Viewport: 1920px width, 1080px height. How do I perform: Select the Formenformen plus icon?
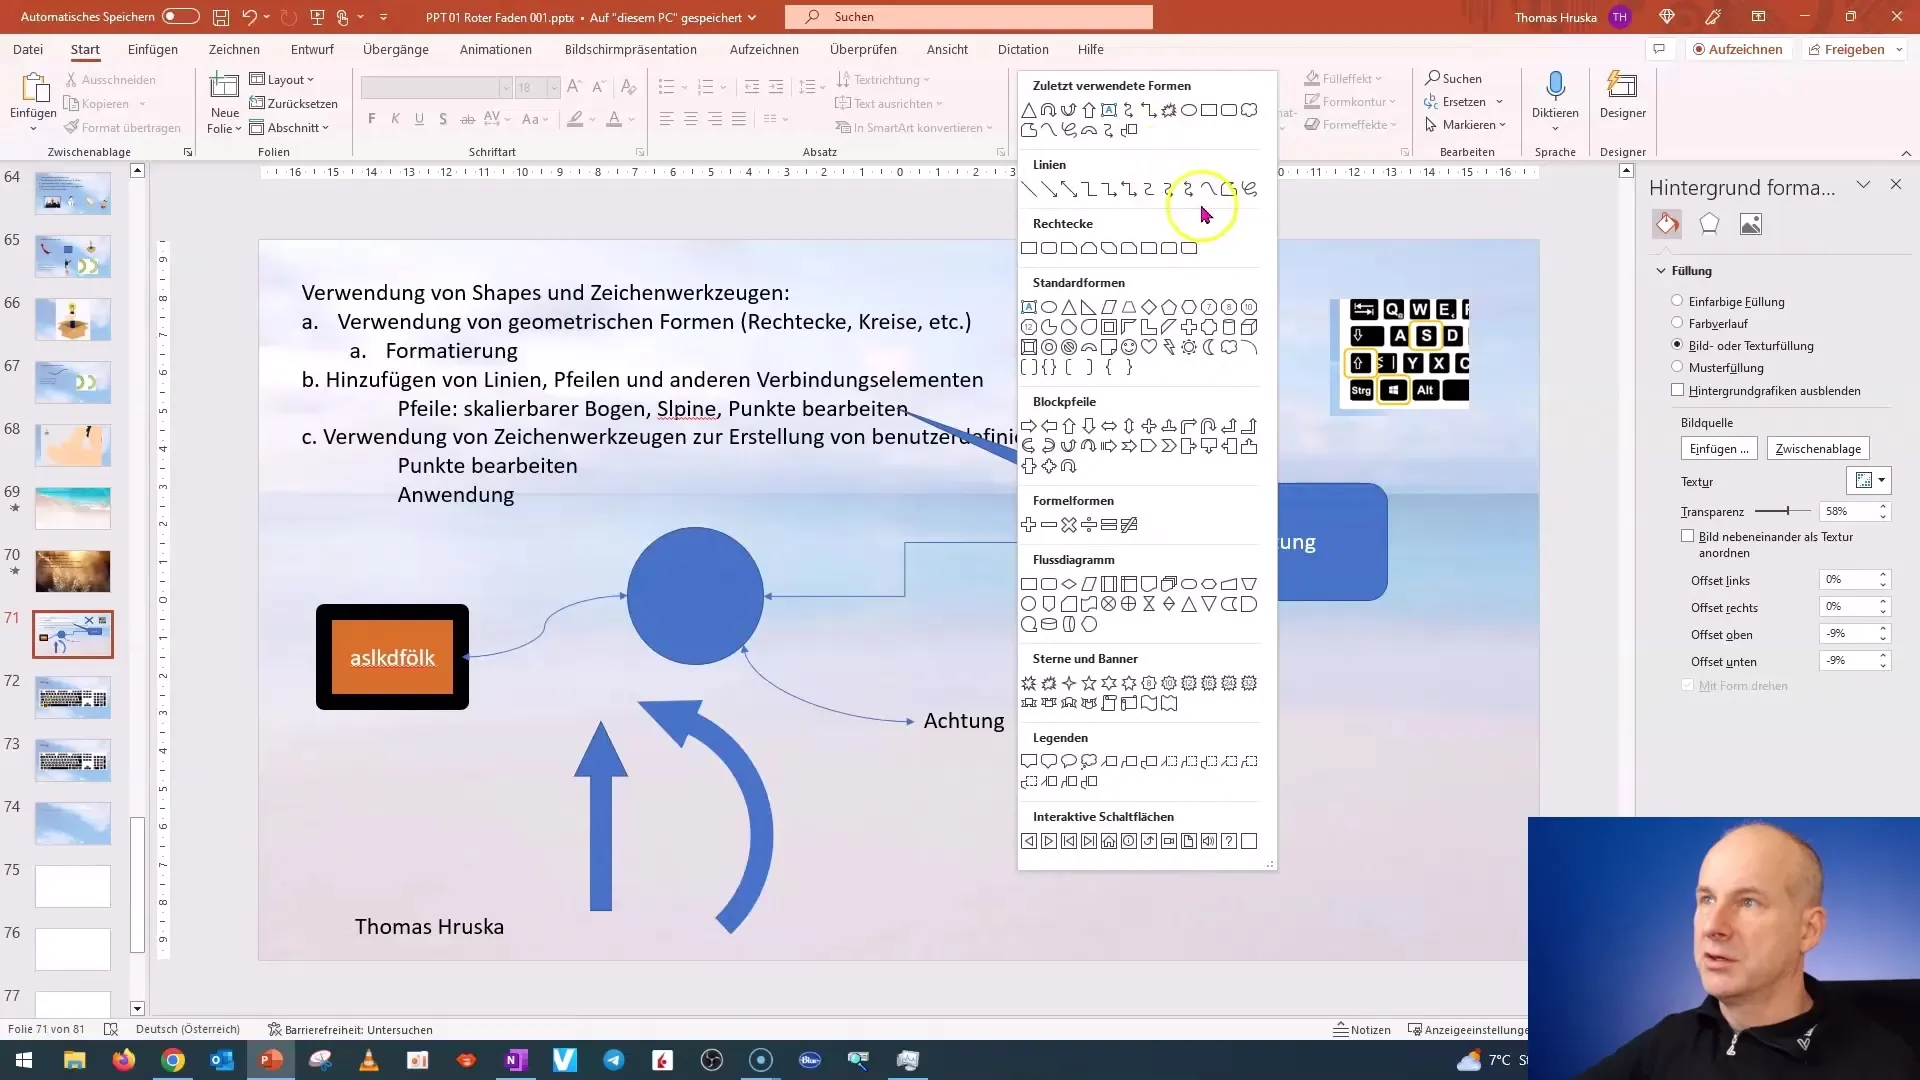coord(1030,526)
